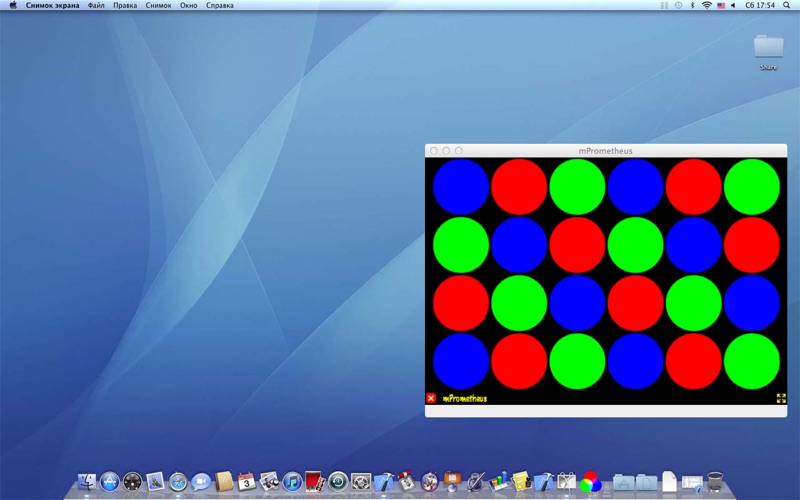Image resolution: width=800 pixels, height=500 pixels.
Task: Click the Wi-Fi status icon in the menu bar
Action: point(707,5)
